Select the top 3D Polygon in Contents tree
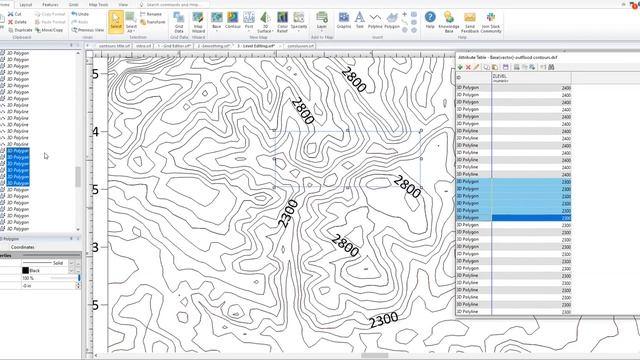The width and height of the screenshot is (640, 360). click(18, 53)
